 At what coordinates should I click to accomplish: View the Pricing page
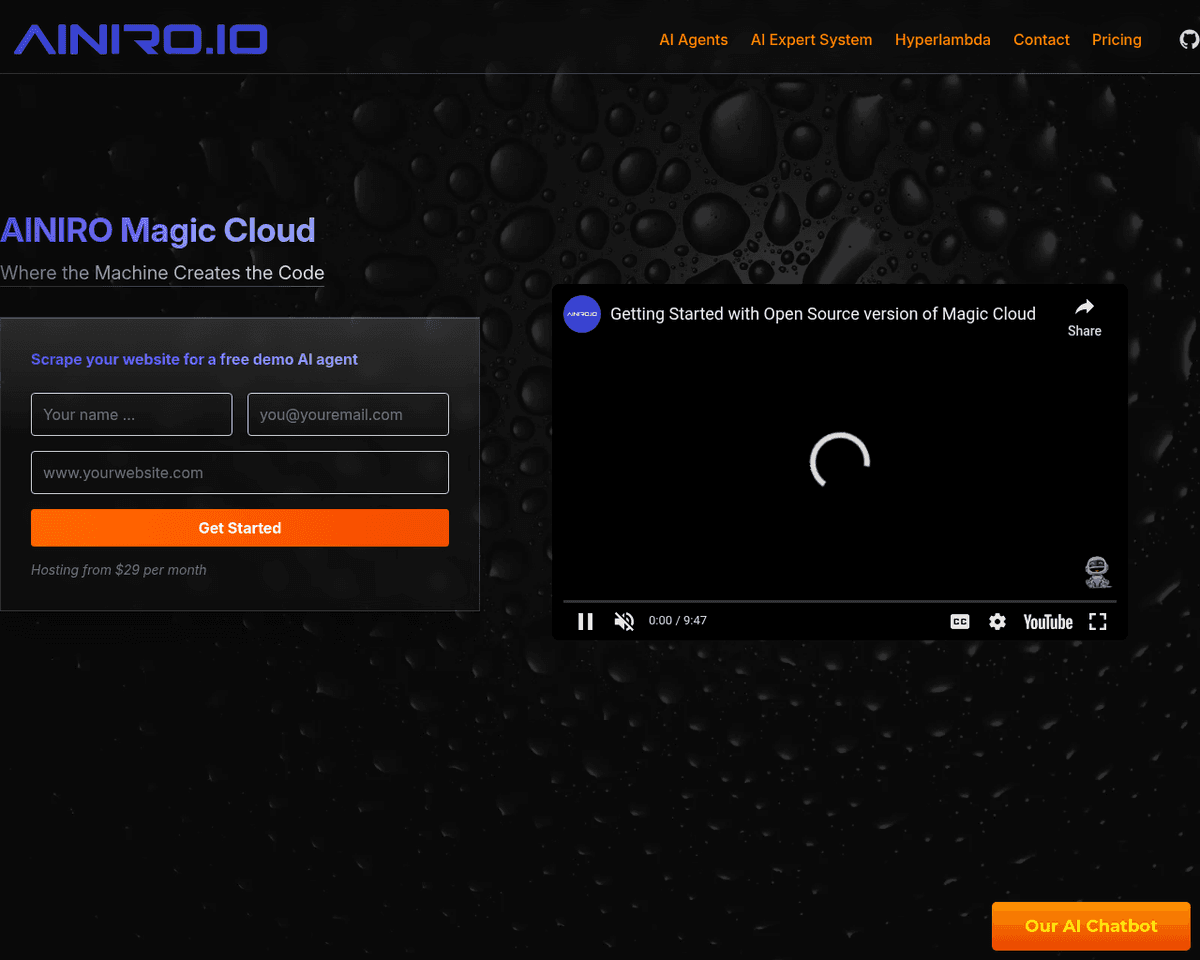click(x=1116, y=40)
